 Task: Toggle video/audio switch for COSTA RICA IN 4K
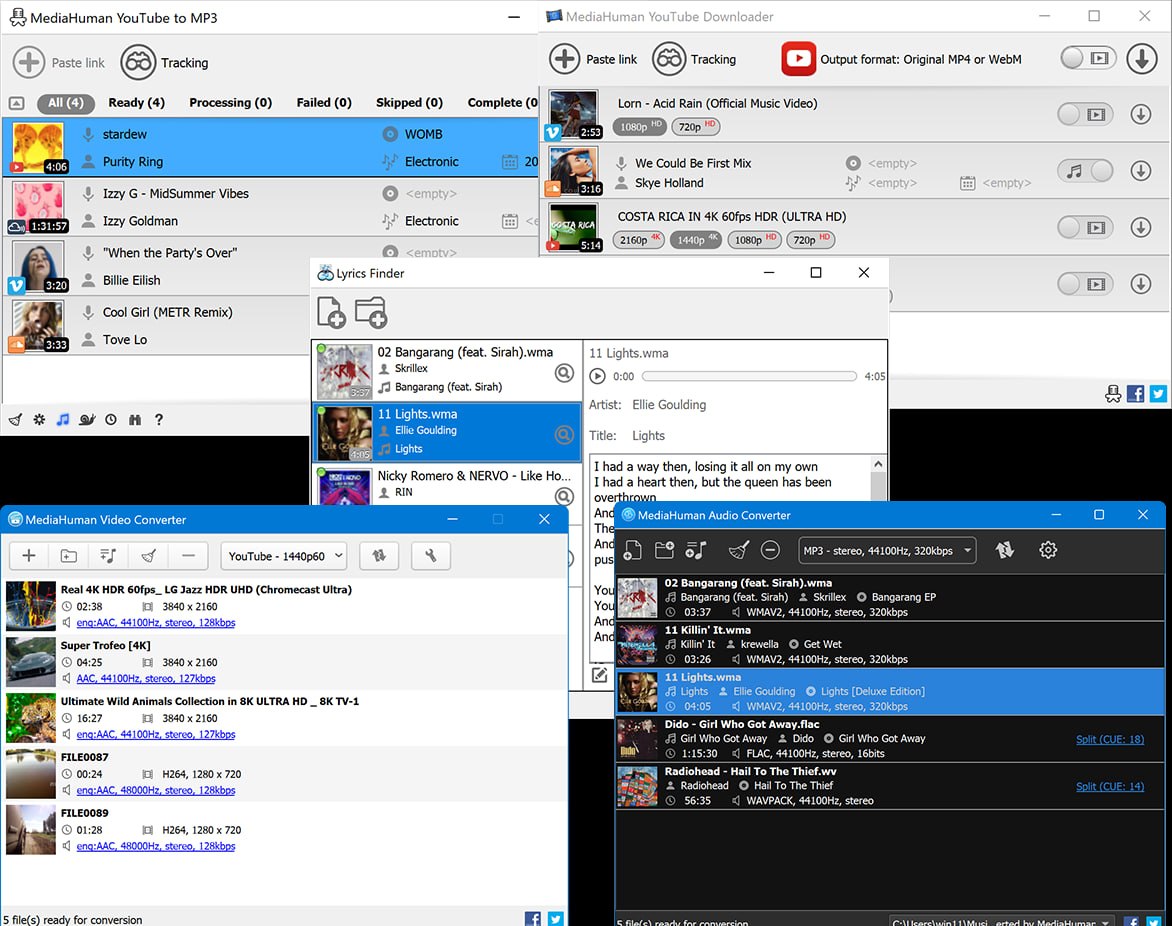[1085, 227]
